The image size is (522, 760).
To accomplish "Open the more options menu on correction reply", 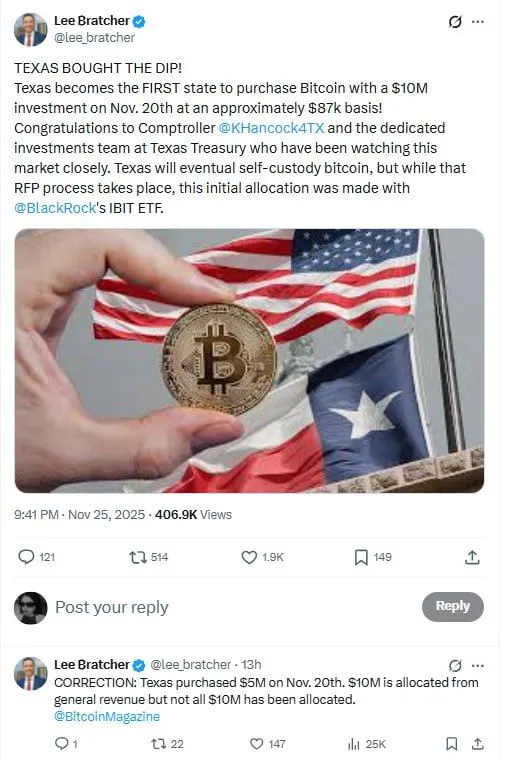I will [478, 665].
